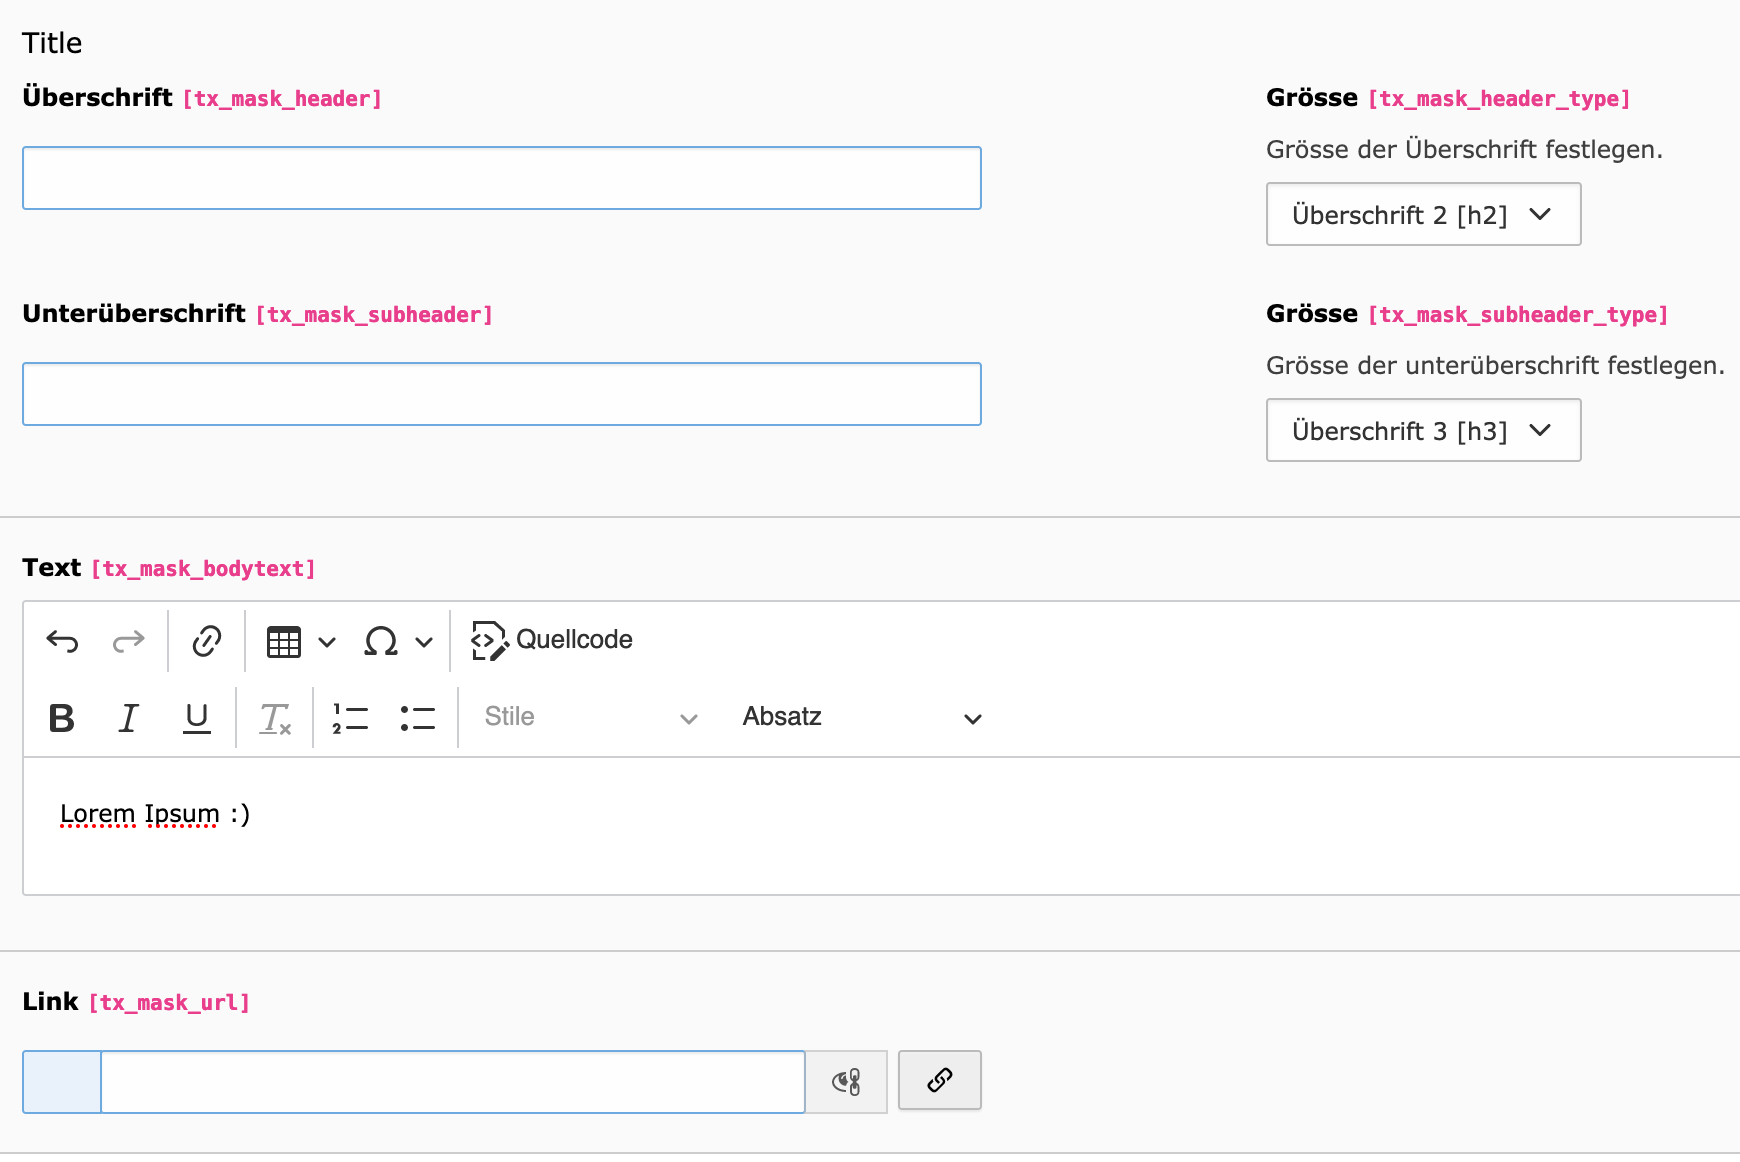Insert a bulleted list
The image size is (1740, 1162).
(x=417, y=718)
